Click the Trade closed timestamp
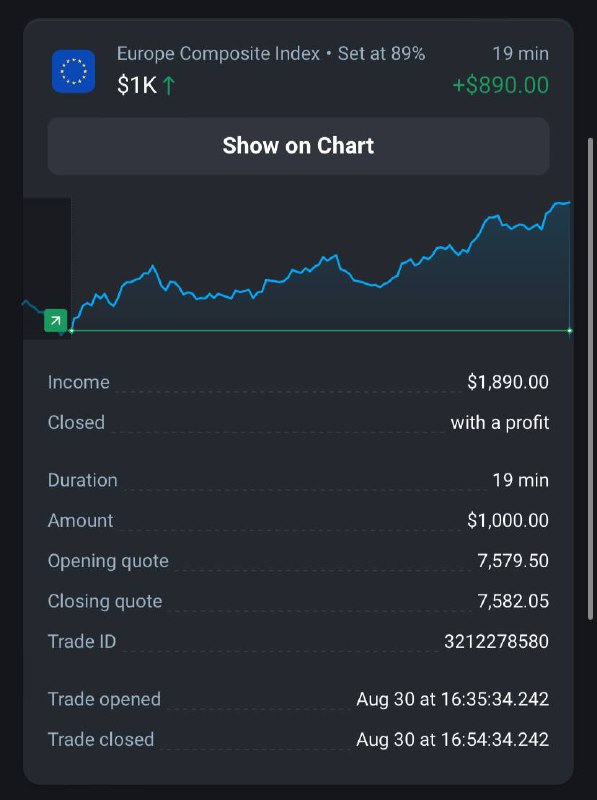597x800 pixels. pos(452,739)
